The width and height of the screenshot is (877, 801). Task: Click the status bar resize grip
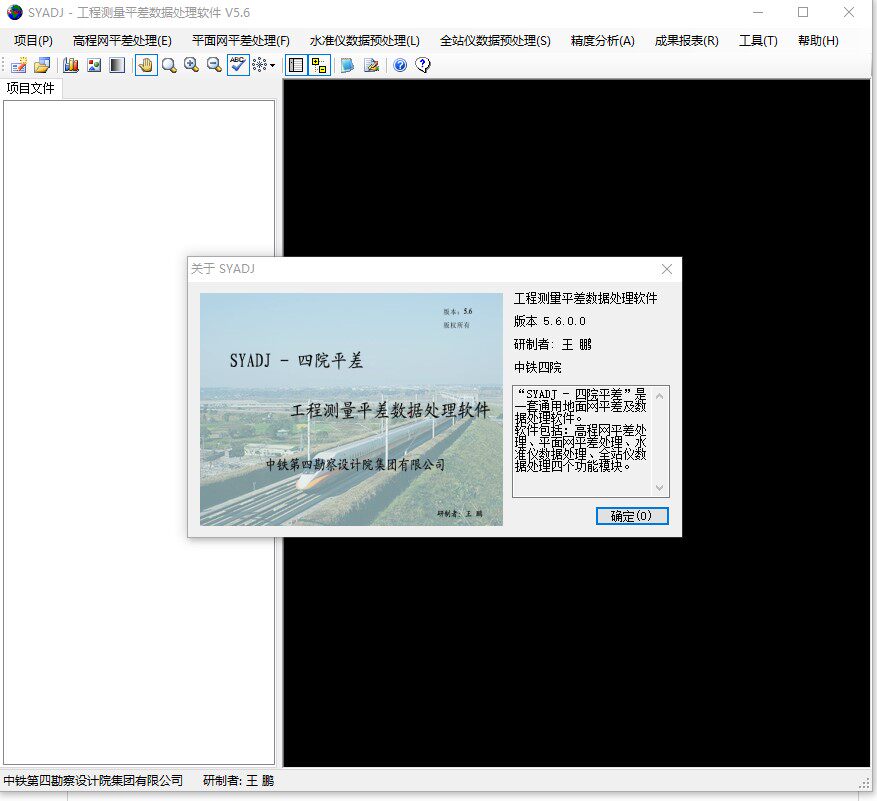tap(864, 783)
